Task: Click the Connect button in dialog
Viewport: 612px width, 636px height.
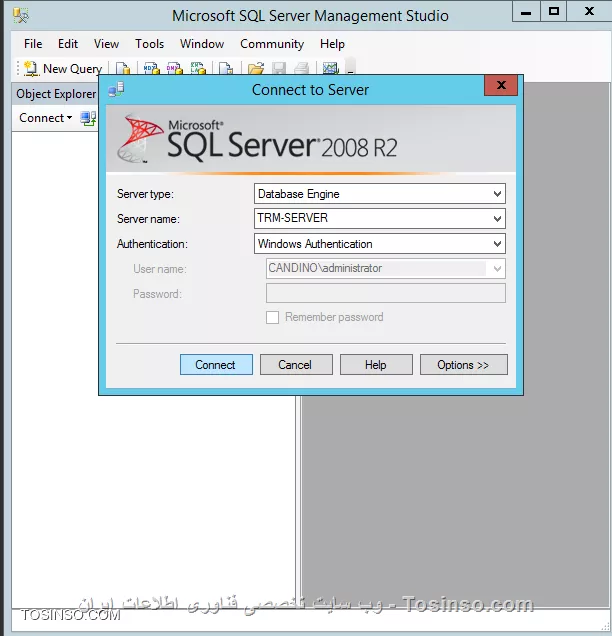Action: [216, 365]
